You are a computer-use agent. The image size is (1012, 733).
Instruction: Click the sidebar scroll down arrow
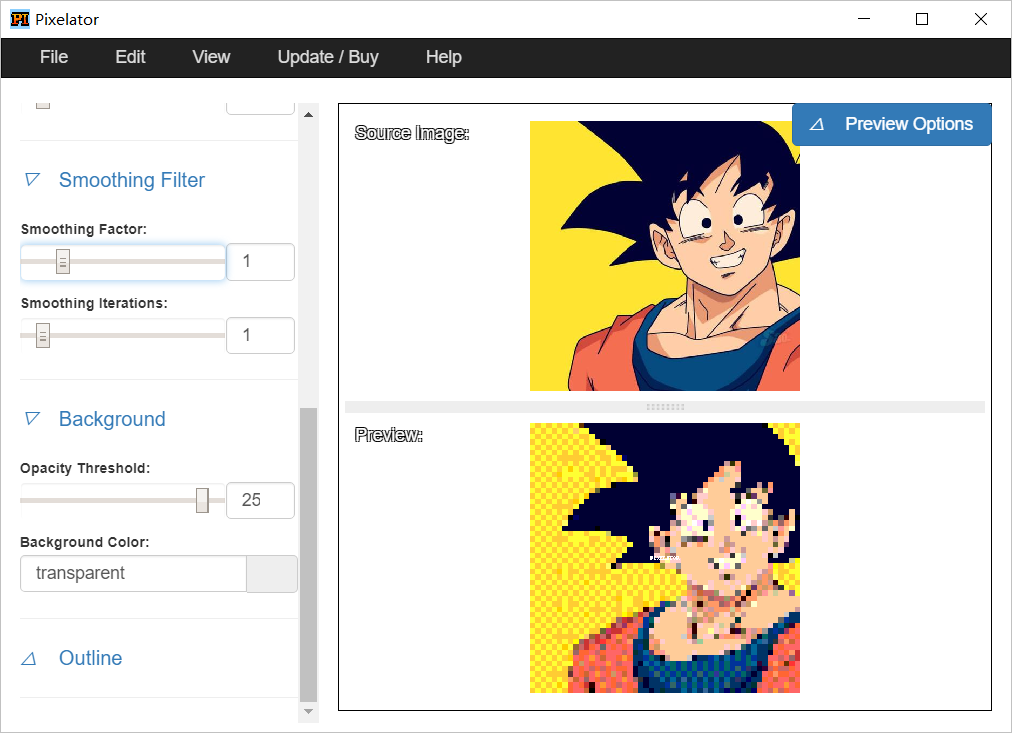pyautogui.click(x=308, y=711)
